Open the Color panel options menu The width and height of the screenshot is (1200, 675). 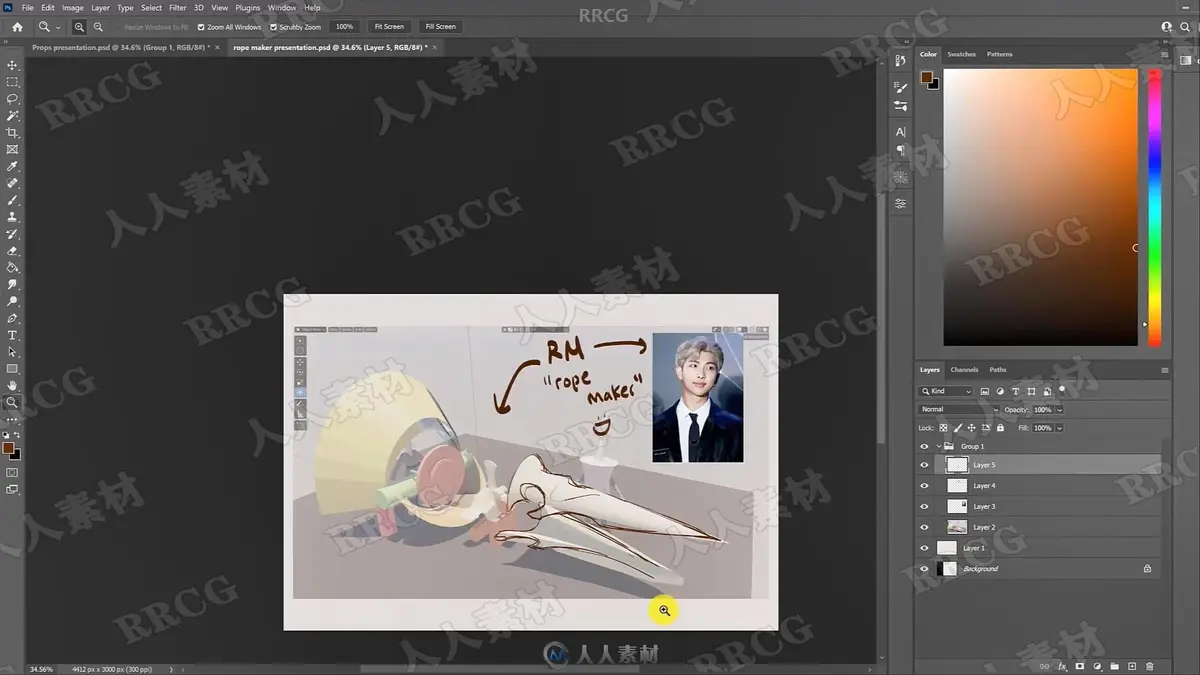coord(1164,54)
